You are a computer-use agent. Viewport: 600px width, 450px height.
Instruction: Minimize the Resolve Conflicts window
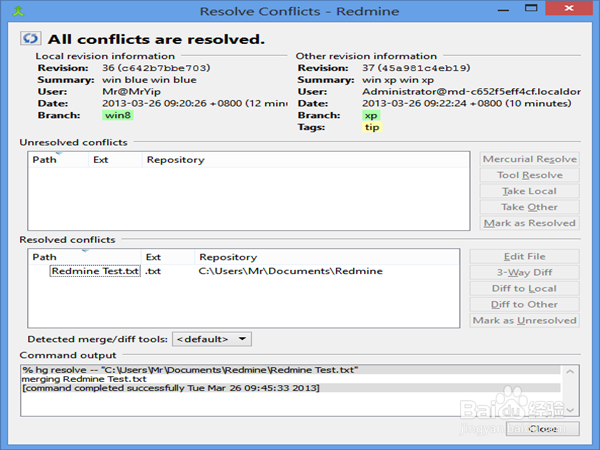504,9
